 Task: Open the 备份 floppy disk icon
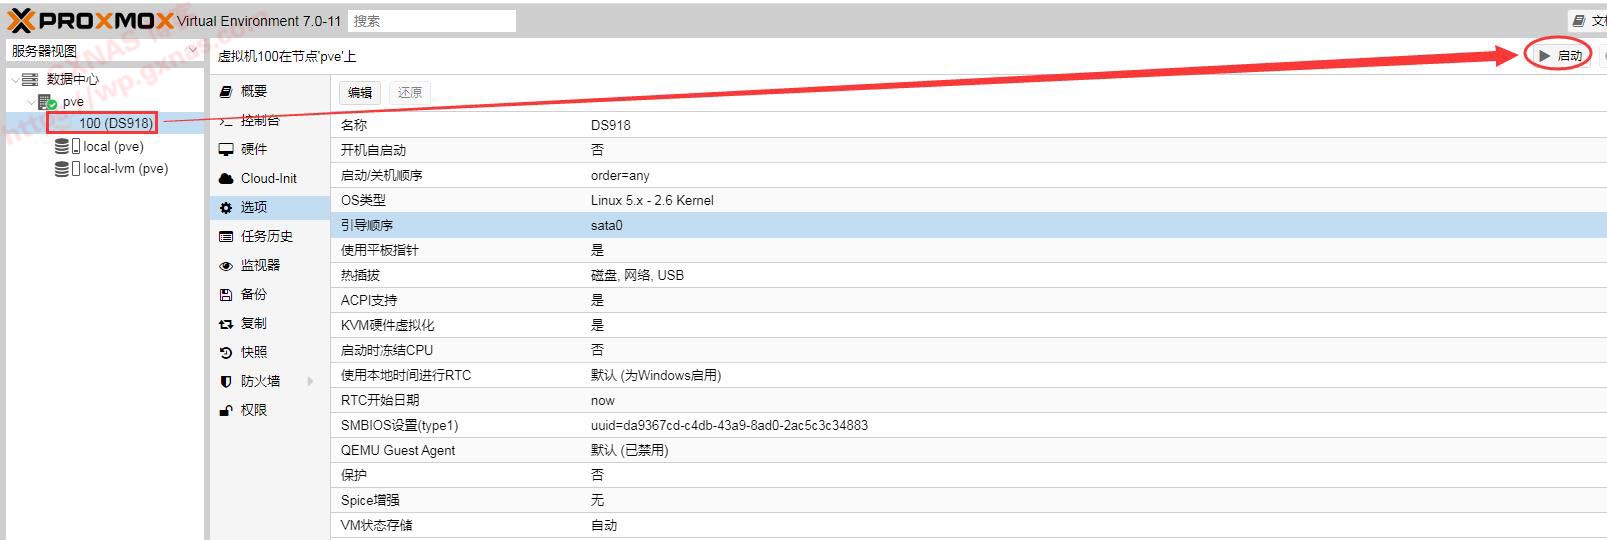pyautogui.click(x=226, y=294)
